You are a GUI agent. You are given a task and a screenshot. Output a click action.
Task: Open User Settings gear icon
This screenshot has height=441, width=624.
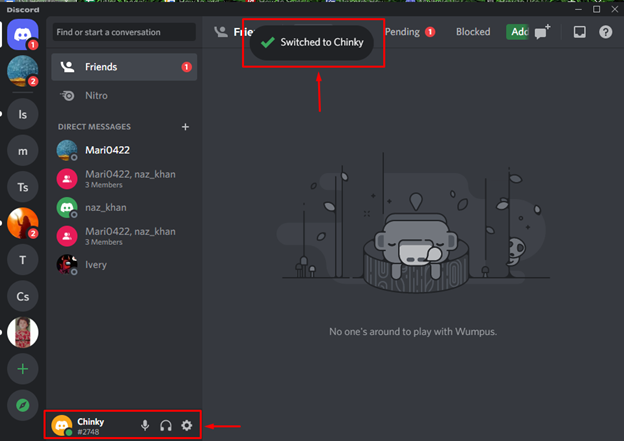(187, 425)
